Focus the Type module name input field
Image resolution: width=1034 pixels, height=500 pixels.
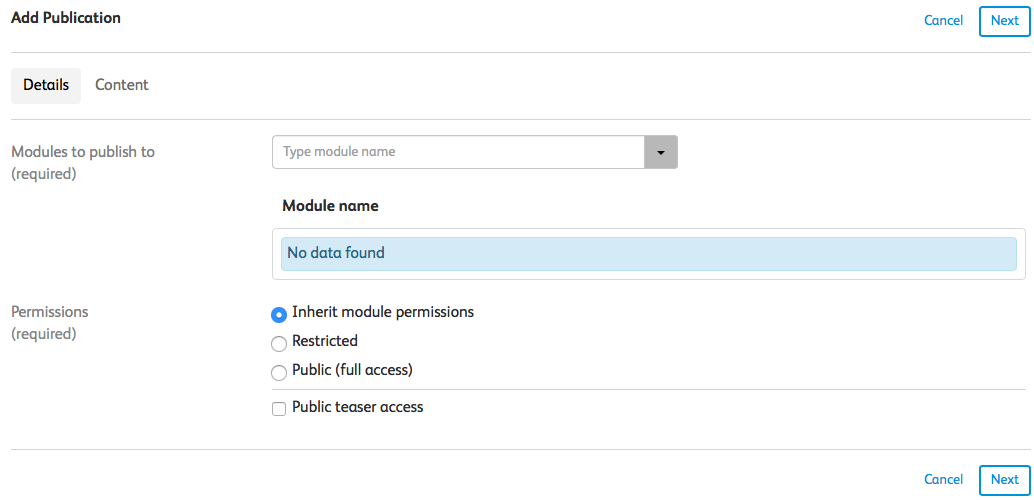click(458, 152)
